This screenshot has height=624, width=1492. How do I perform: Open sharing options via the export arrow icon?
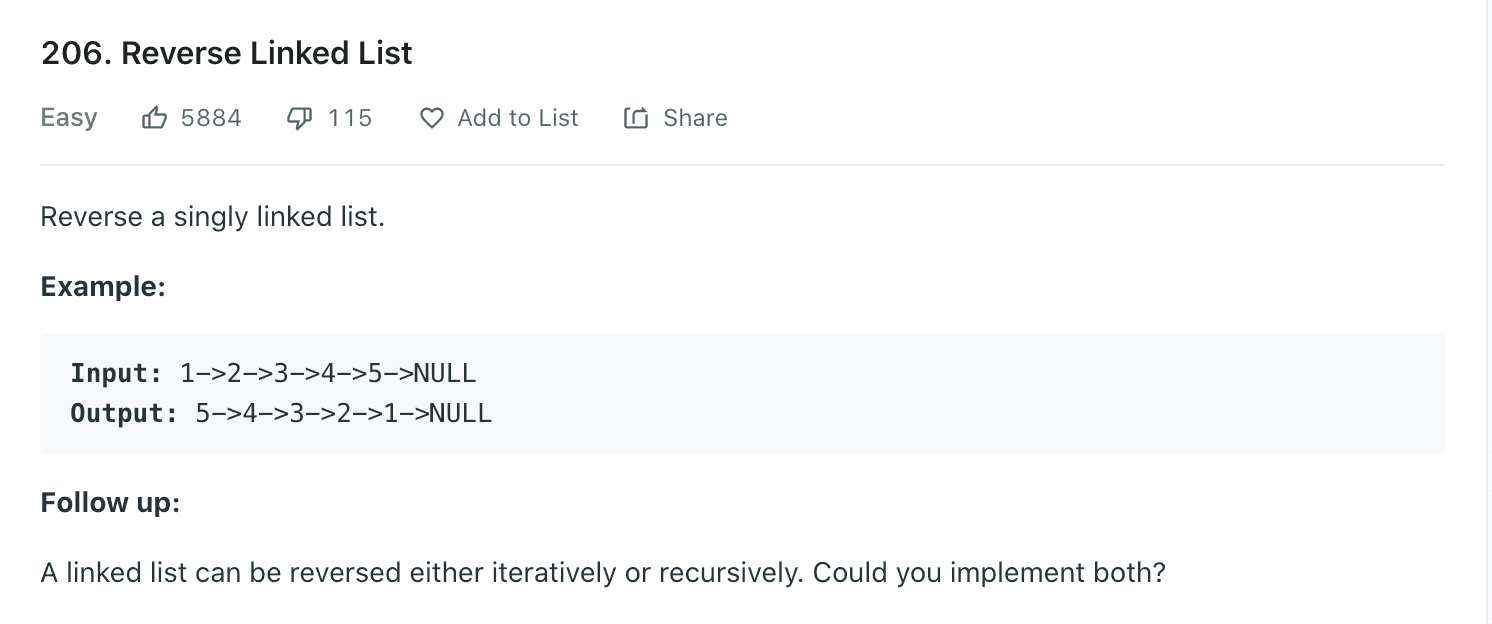point(637,117)
